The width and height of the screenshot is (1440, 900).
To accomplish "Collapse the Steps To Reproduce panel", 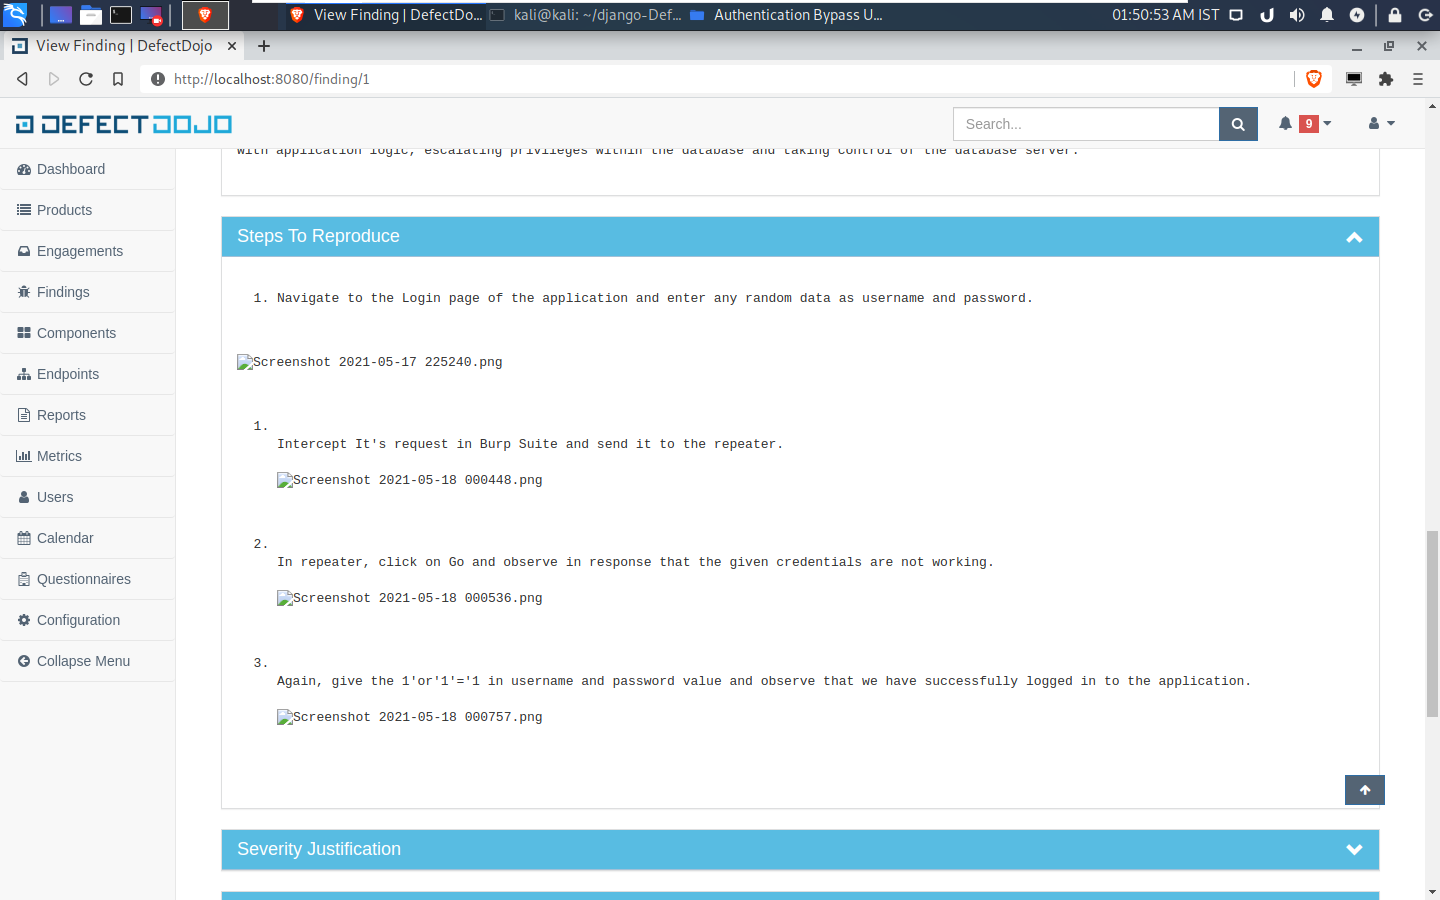I will (x=1355, y=237).
